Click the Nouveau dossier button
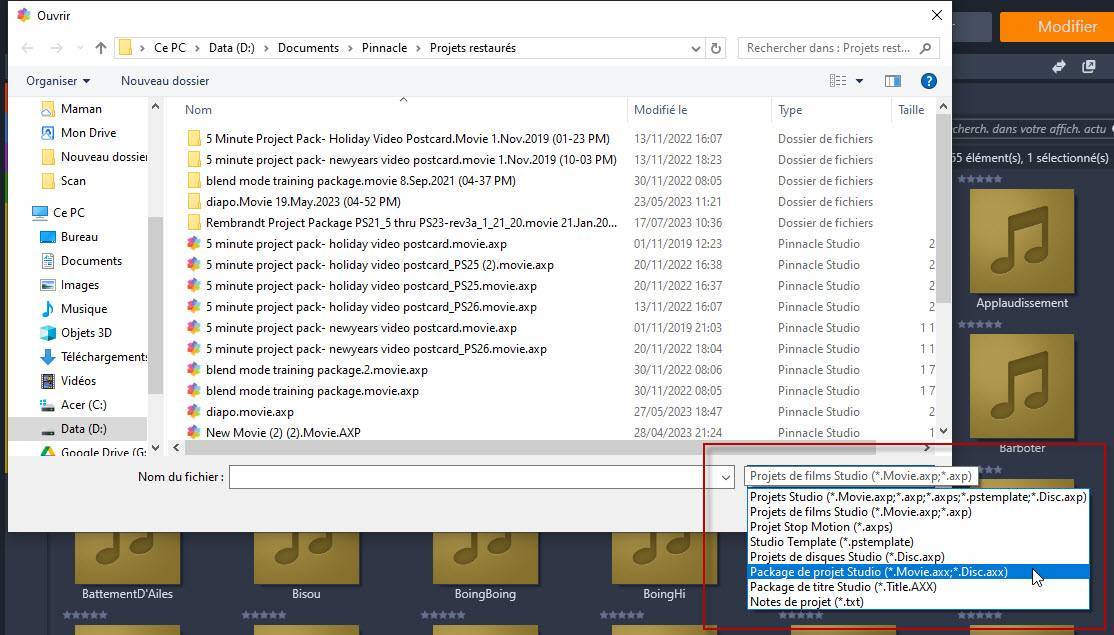Viewport: 1114px width, 635px height. click(165, 81)
